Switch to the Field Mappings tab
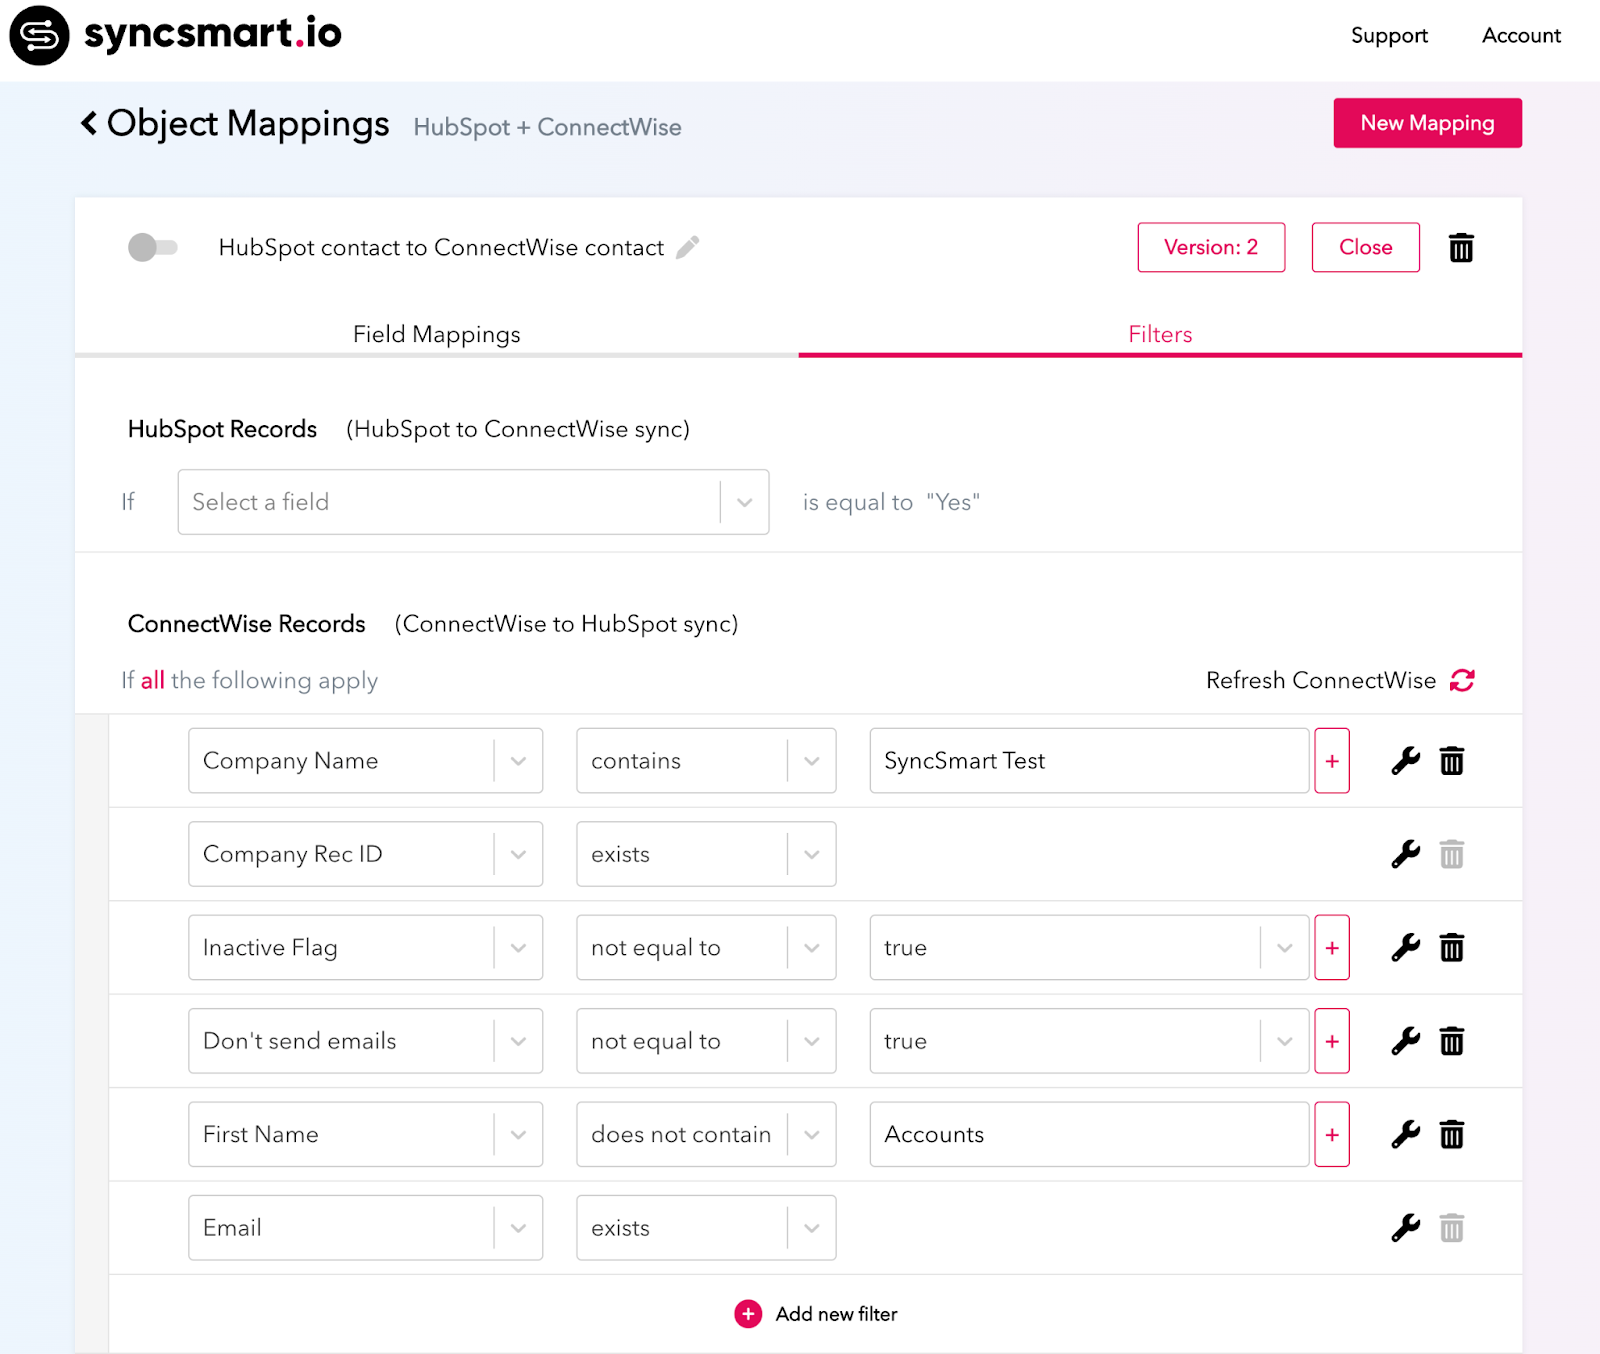This screenshot has height=1354, width=1600. [436, 334]
